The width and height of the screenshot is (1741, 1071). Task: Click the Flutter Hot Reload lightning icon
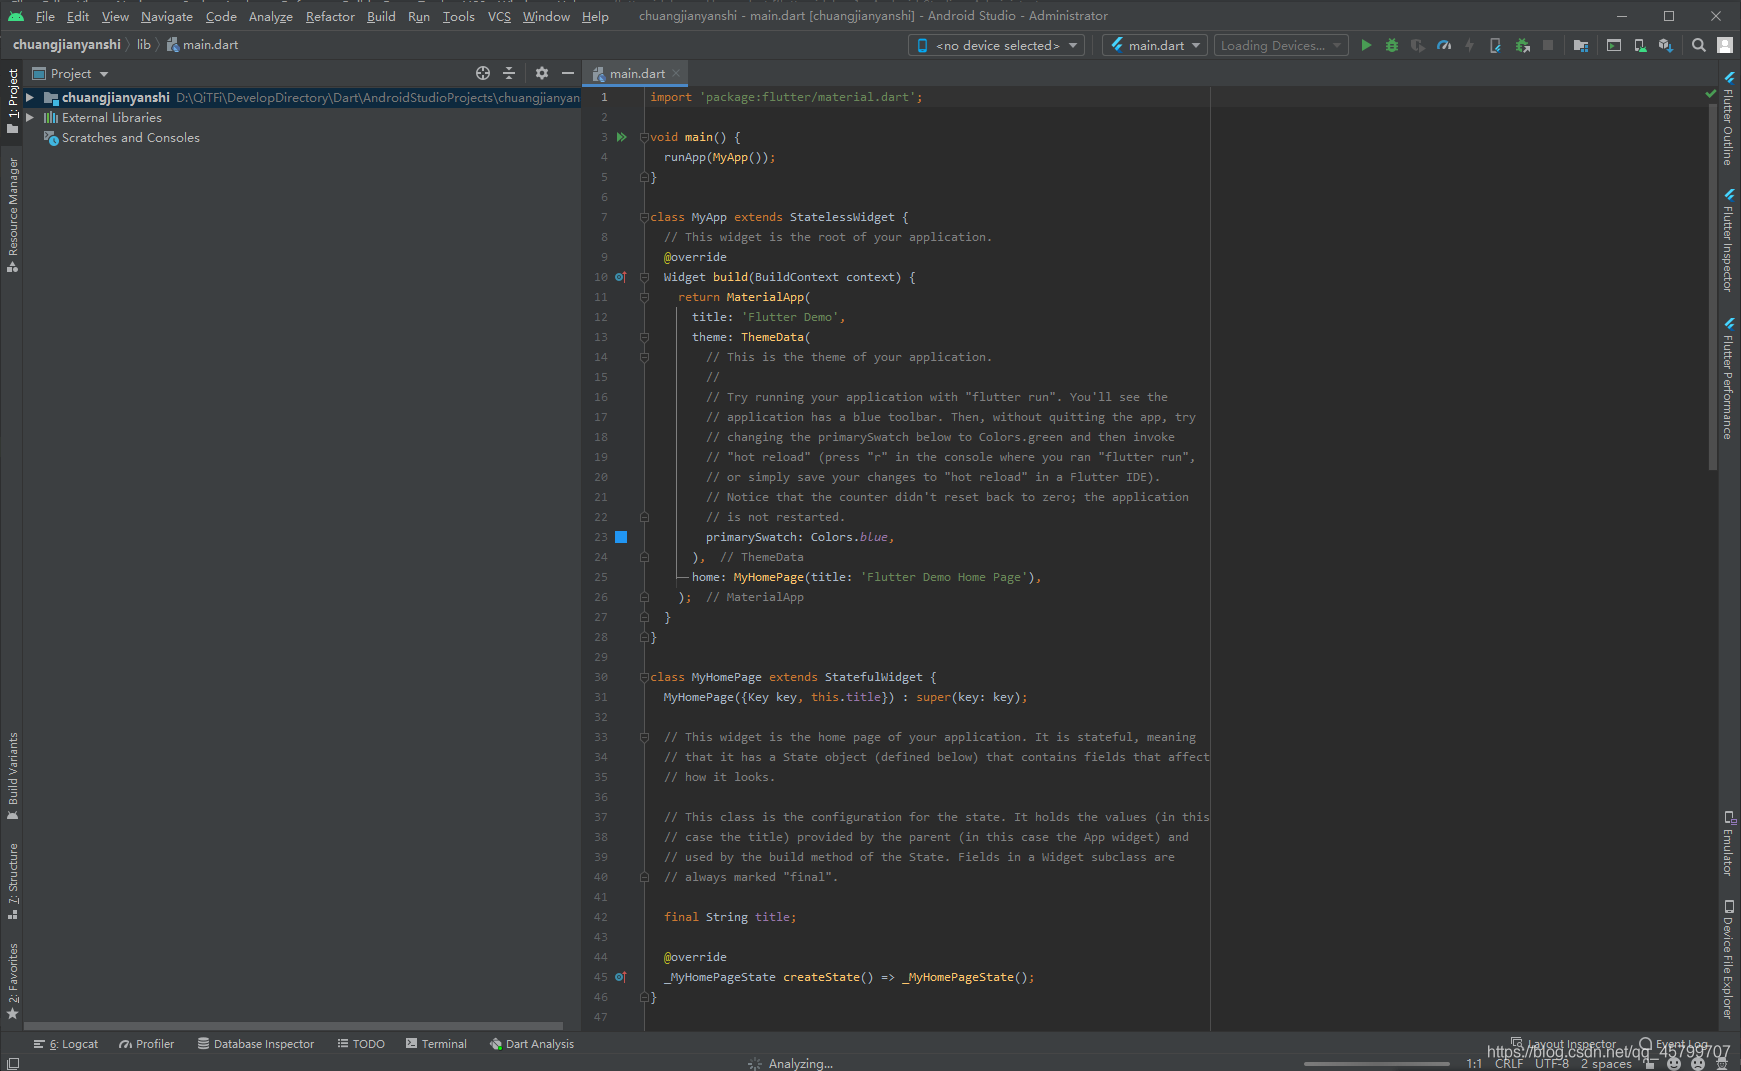pos(1469,45)
